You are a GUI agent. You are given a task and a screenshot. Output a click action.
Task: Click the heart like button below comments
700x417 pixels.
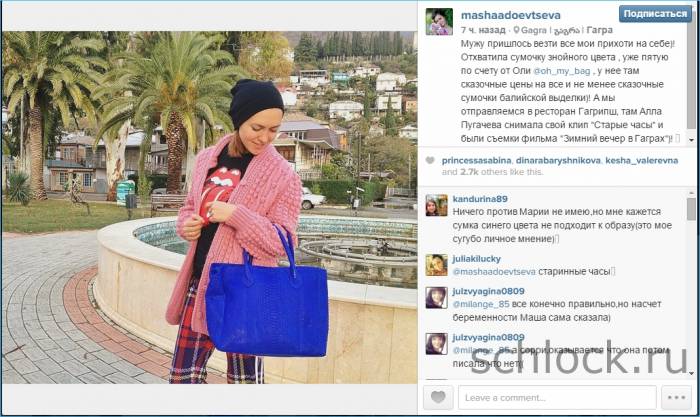click(x=438, y=397)
